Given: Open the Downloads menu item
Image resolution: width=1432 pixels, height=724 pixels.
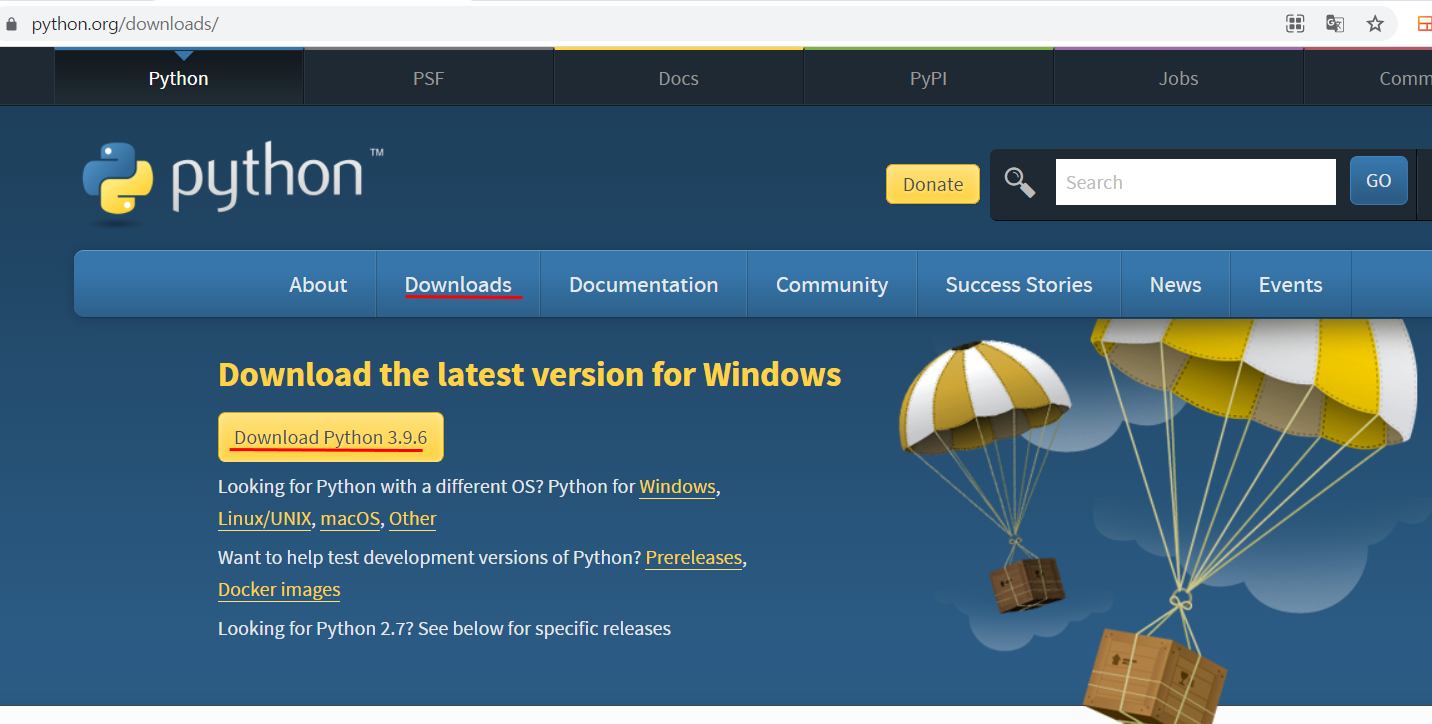Looking at the screenshot, I should pyautogui.click(x=458, y=284).
